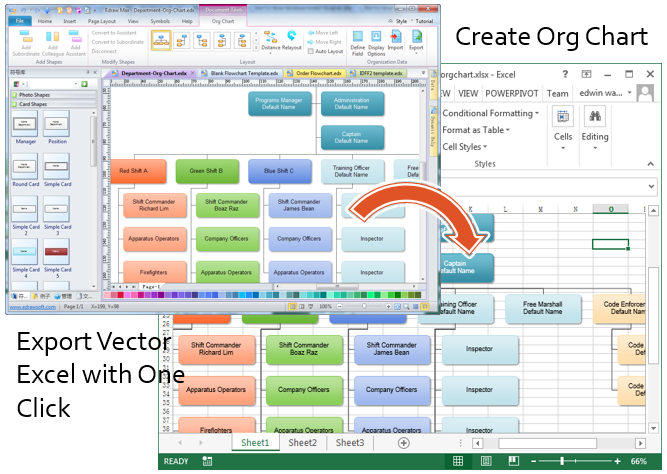Viewport: 667px width, 474px height.
Task: Select the Relayout tool icon
Action: click(292, 36)
